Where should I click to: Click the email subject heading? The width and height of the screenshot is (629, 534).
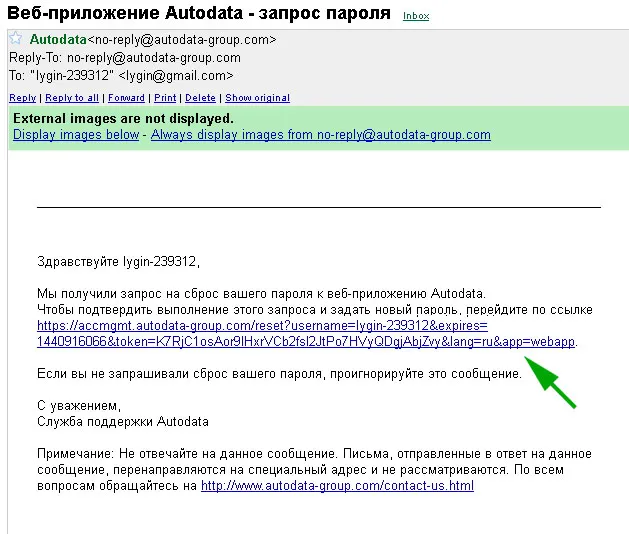point(199,13)
